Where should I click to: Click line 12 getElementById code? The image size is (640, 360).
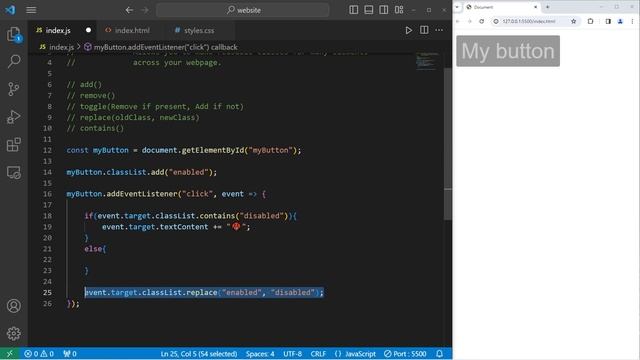(184, 150)
